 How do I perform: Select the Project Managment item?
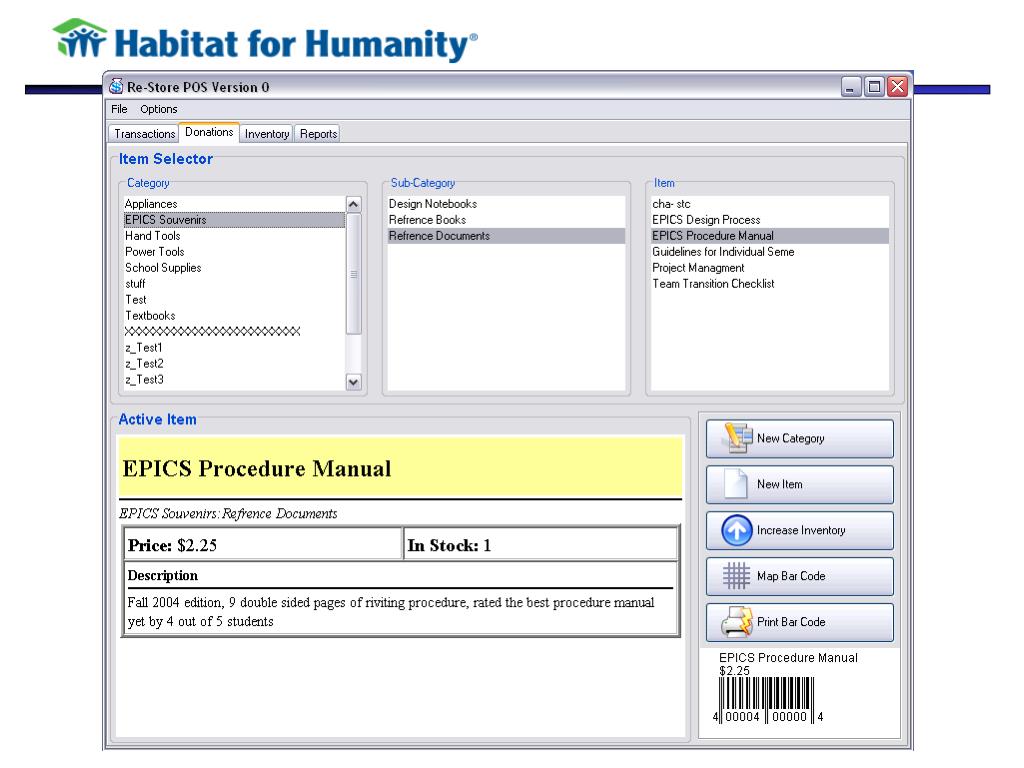click(x=769, y=268)
